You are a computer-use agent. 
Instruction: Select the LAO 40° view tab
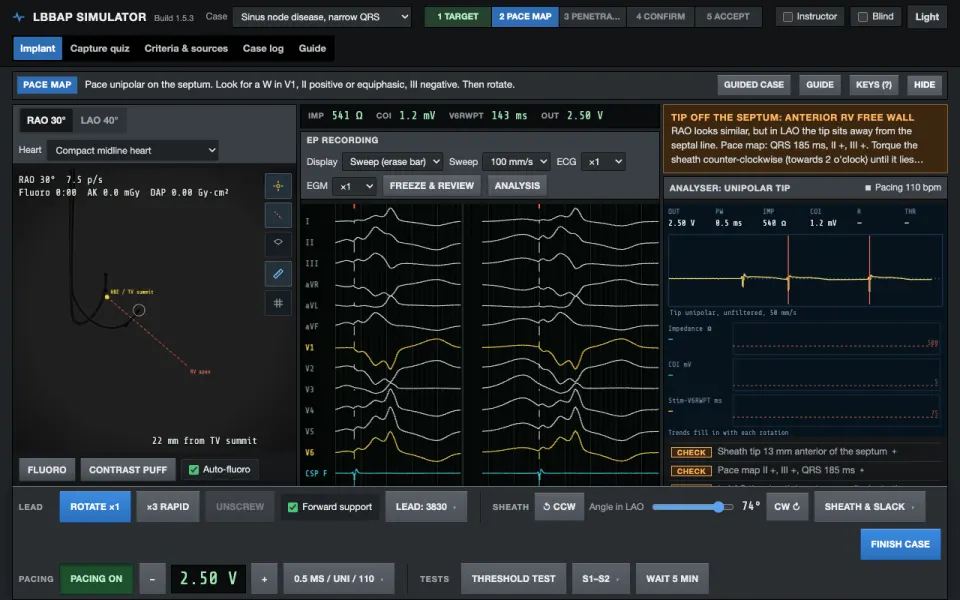pyautogui.click(x=99, y=121)
